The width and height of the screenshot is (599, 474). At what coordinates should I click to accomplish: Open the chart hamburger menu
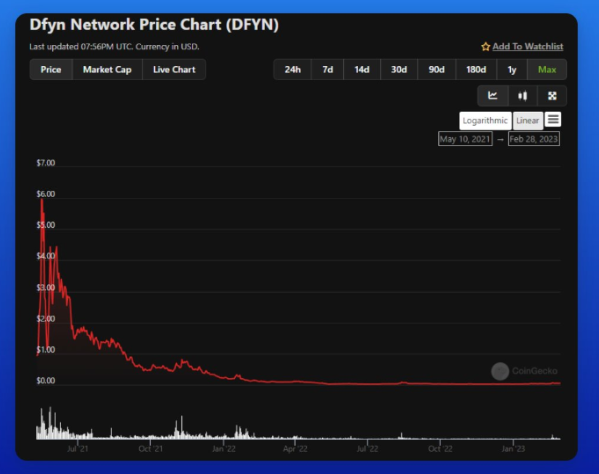coord(553,120)
